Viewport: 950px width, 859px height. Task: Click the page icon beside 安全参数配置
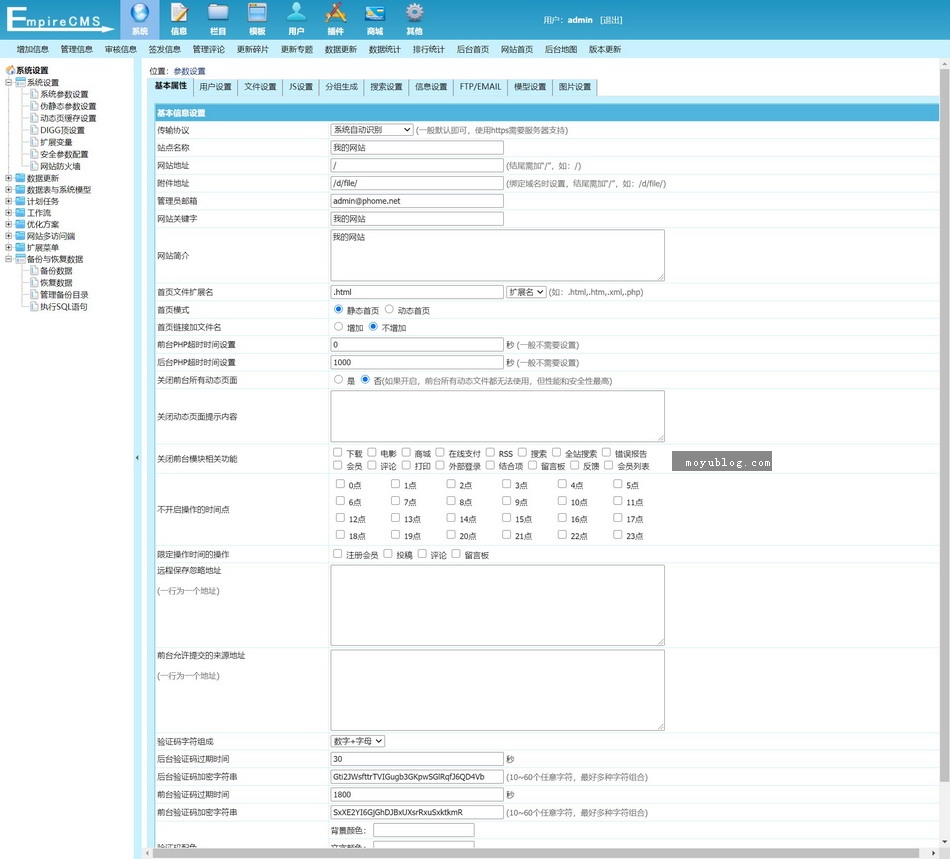point(35,154)
